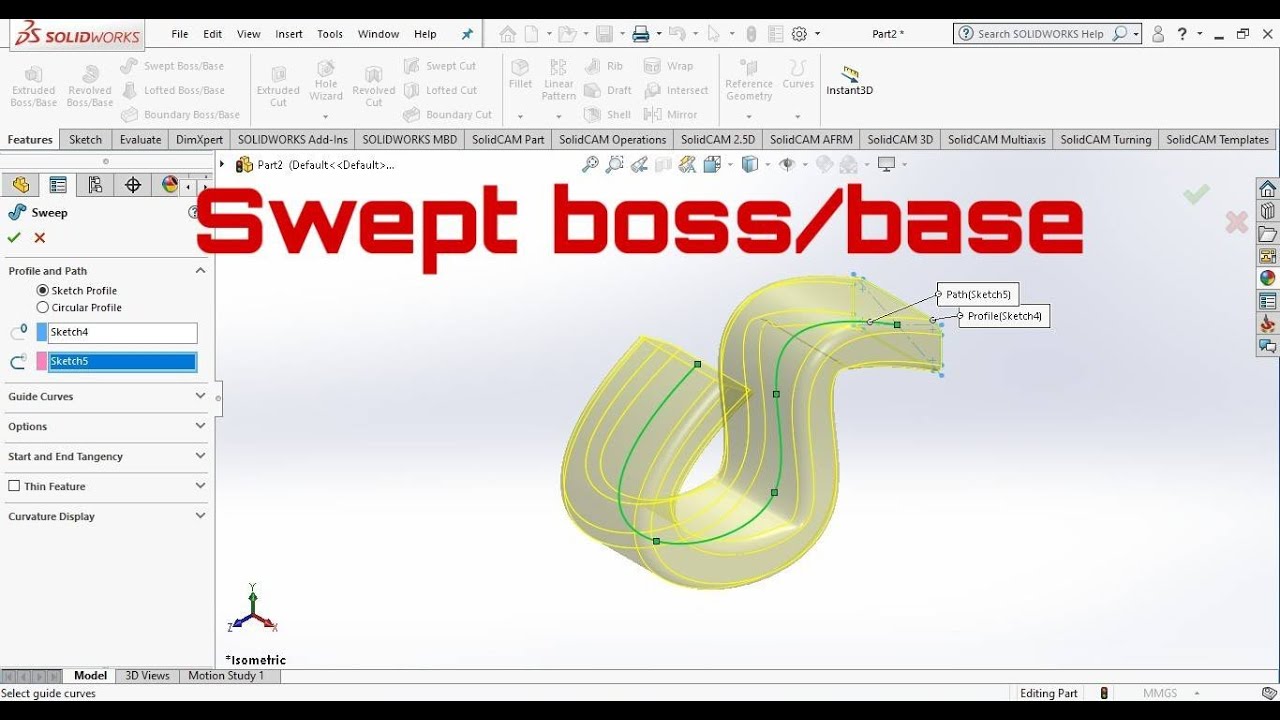Click the Home icon in the top toolbar
The width and height of the screenshot is (1280, 720).
(508, 34)
